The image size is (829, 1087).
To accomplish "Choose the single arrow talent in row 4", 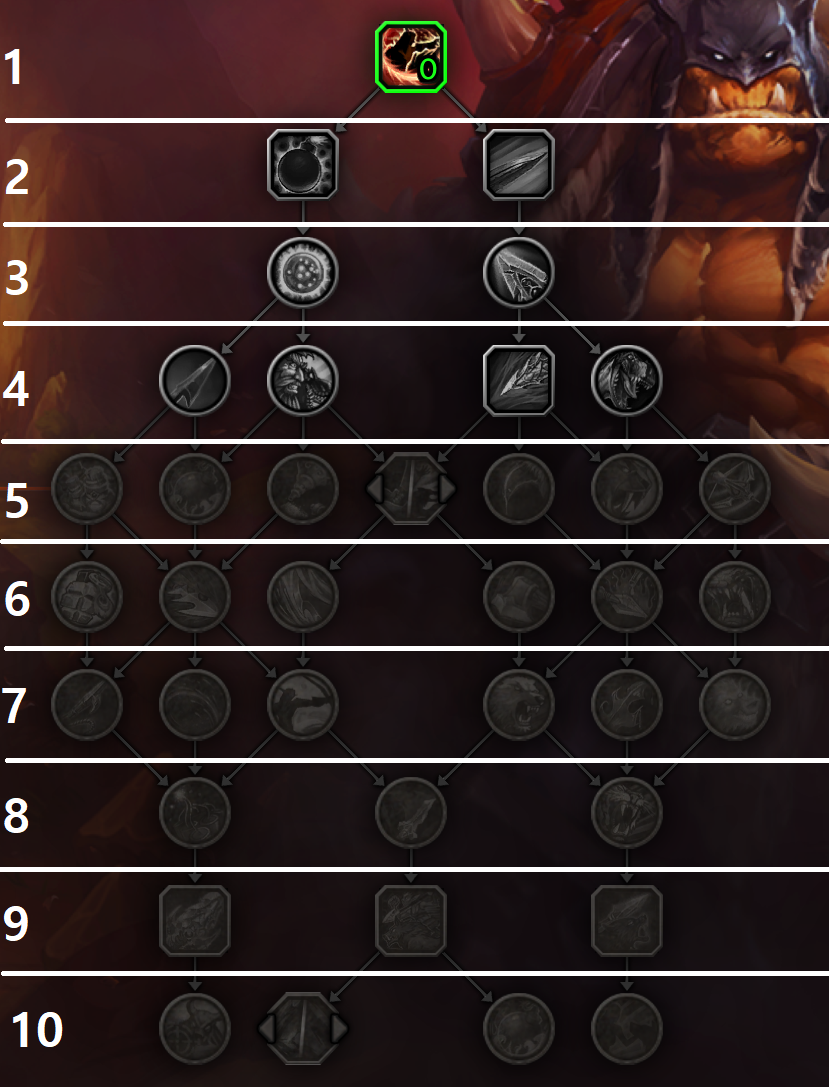I will 195,381.
